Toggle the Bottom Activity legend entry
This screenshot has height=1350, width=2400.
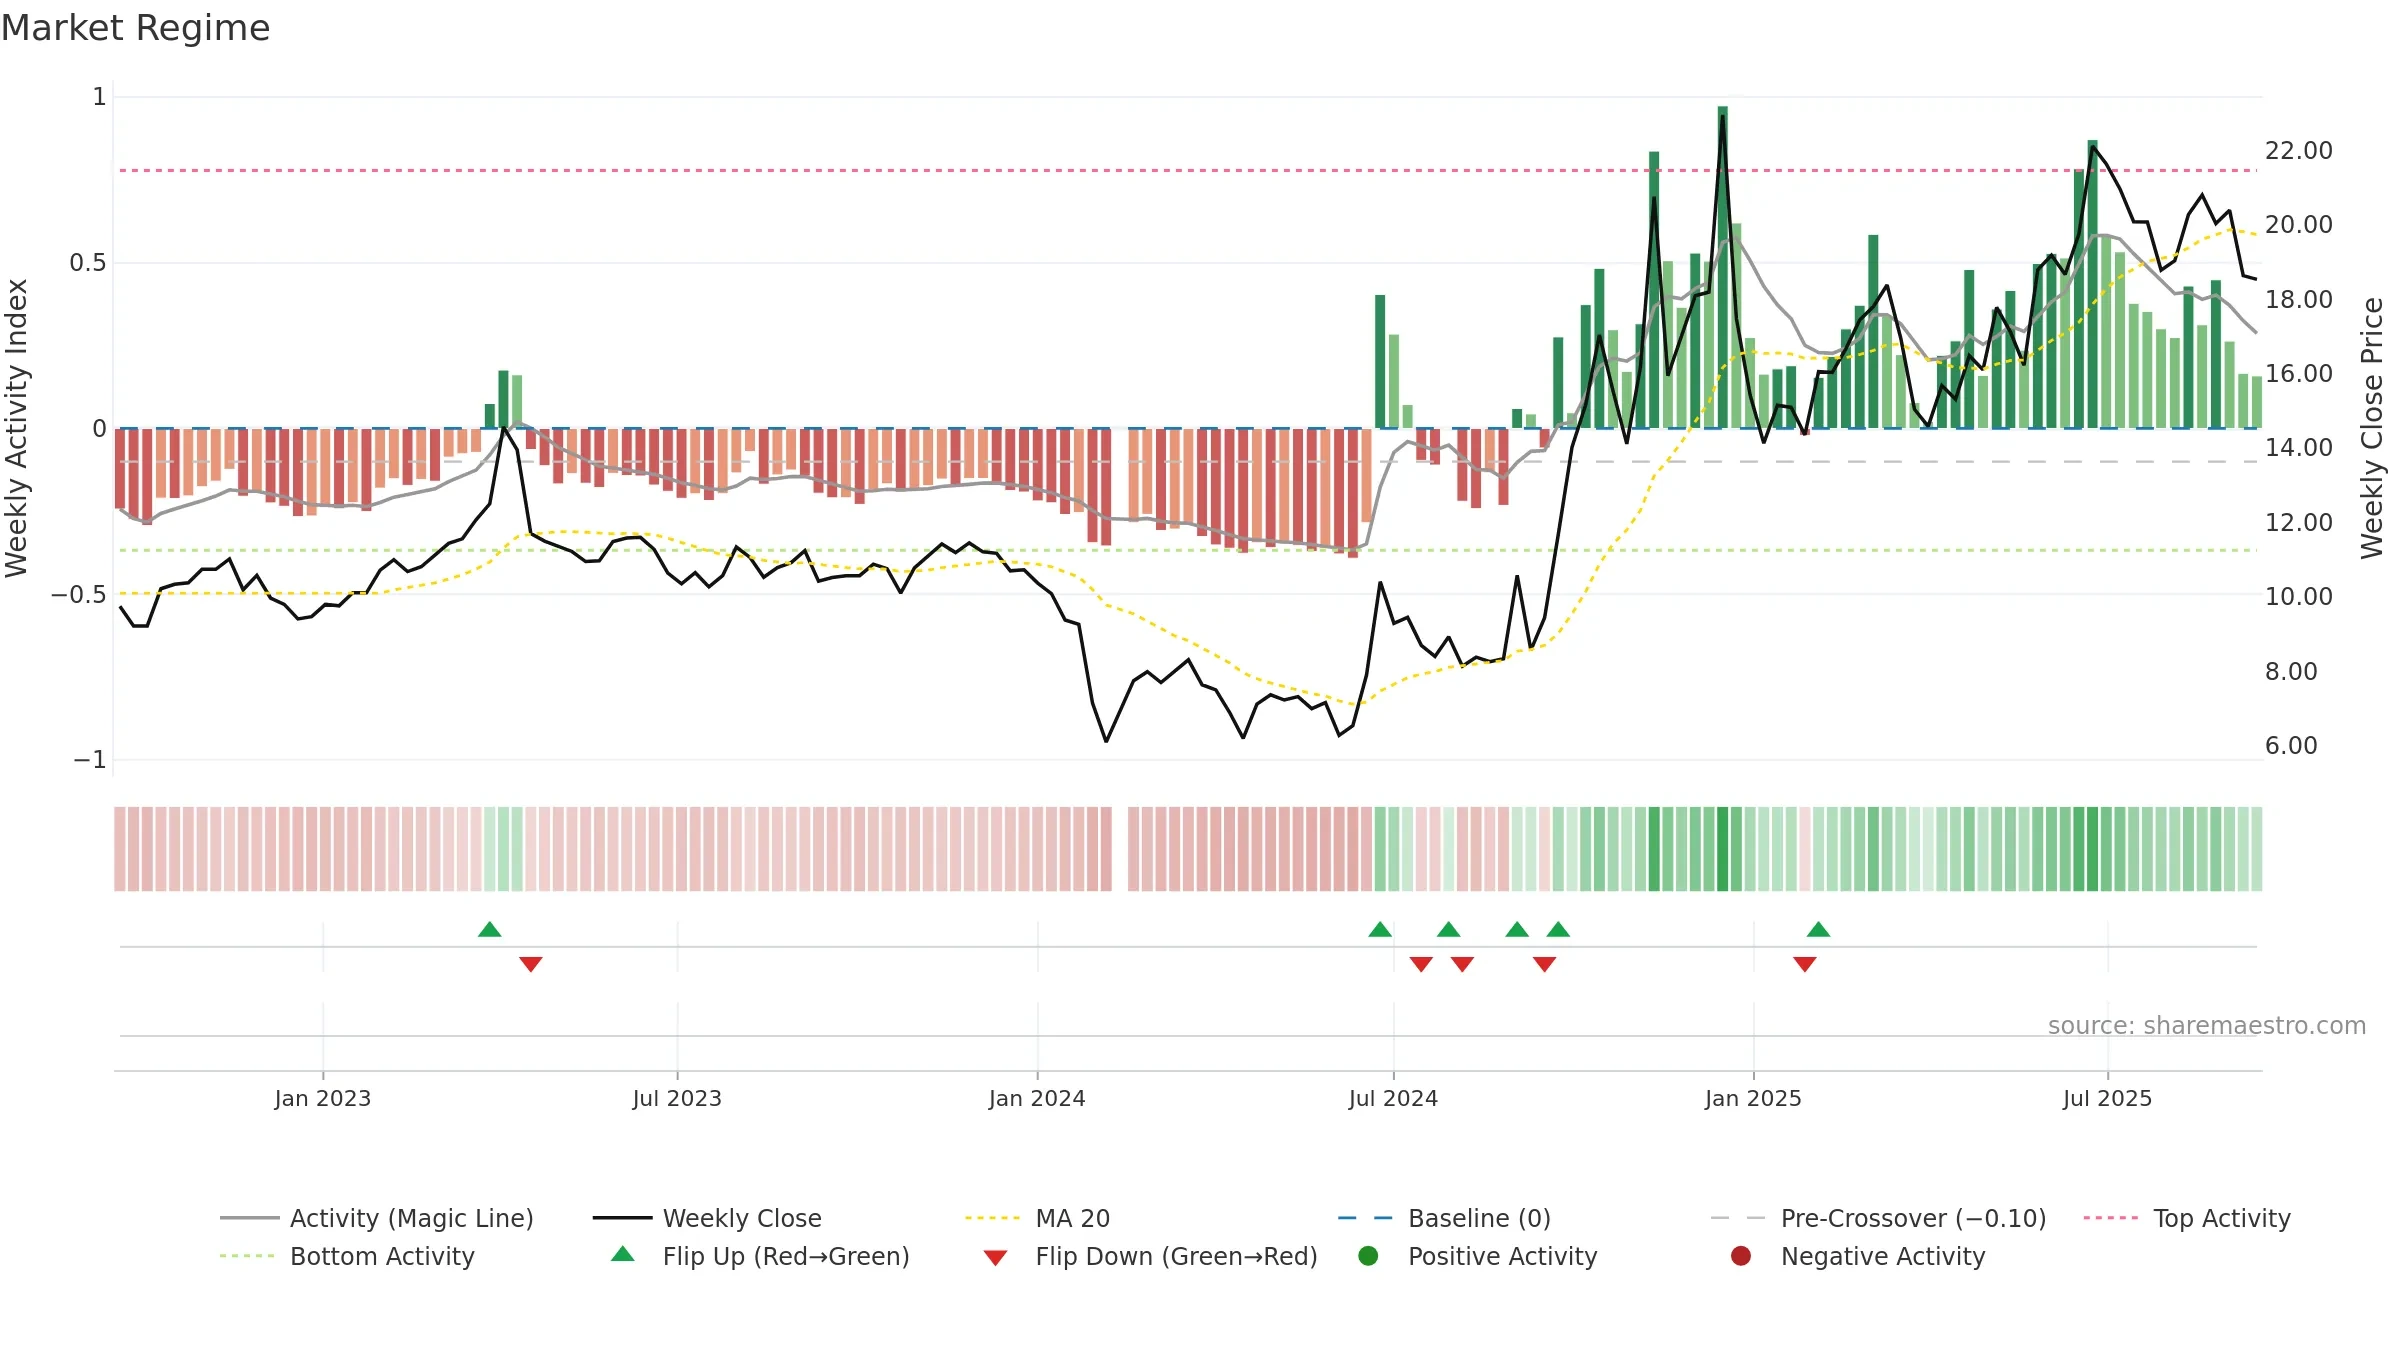347,1256
